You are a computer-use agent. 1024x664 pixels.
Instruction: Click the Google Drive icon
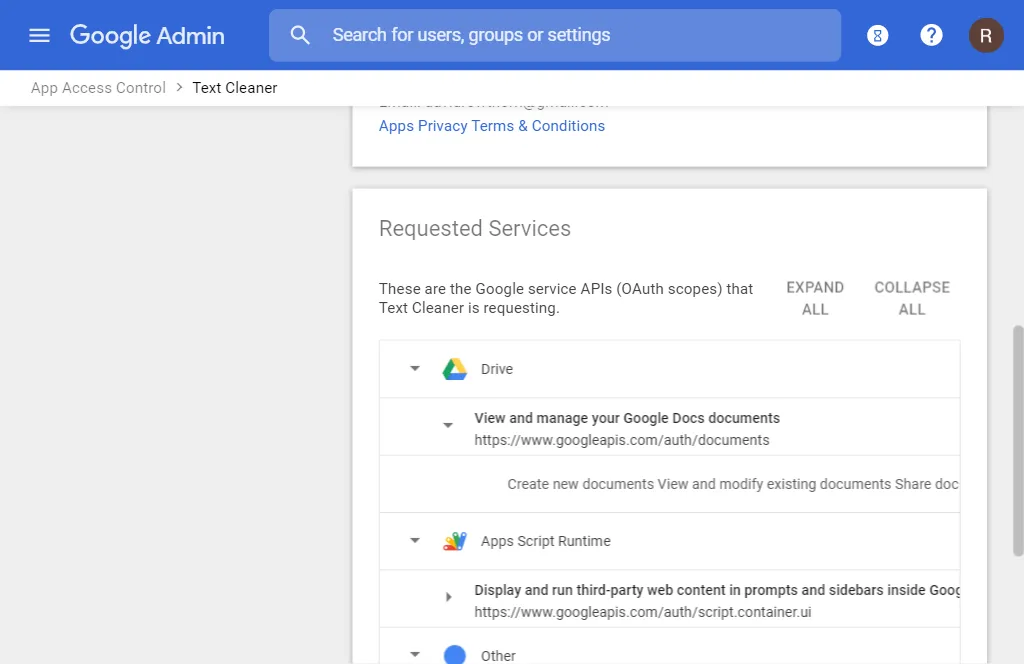coord(455,369)
